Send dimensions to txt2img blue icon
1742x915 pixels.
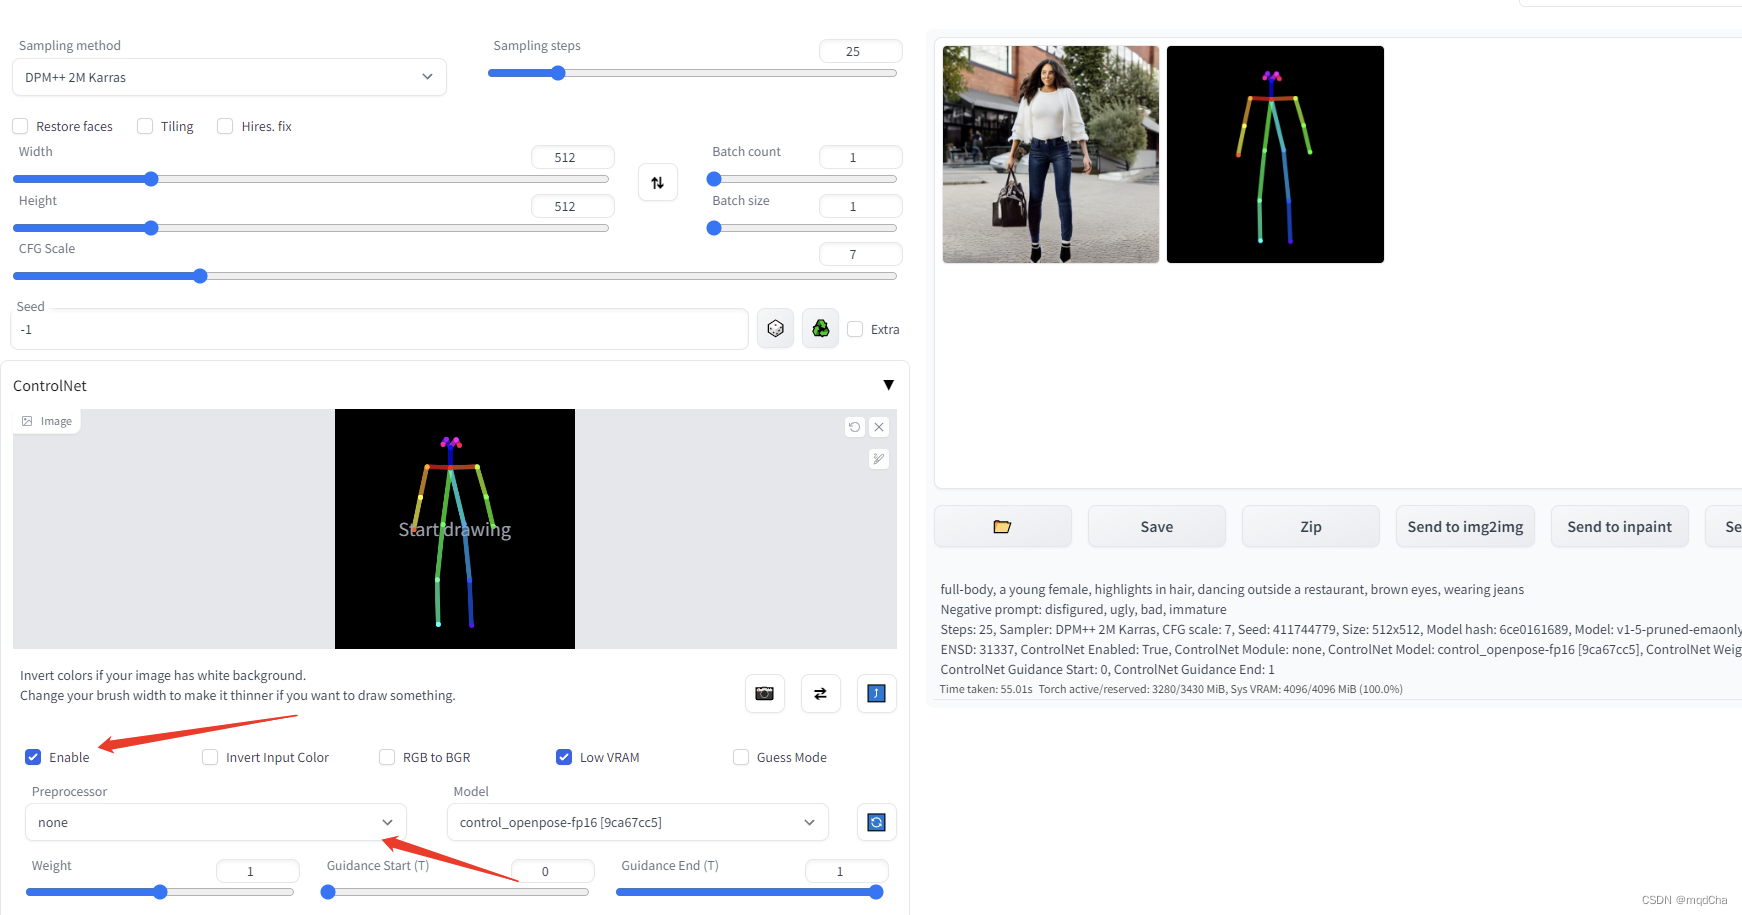(876, 693)
